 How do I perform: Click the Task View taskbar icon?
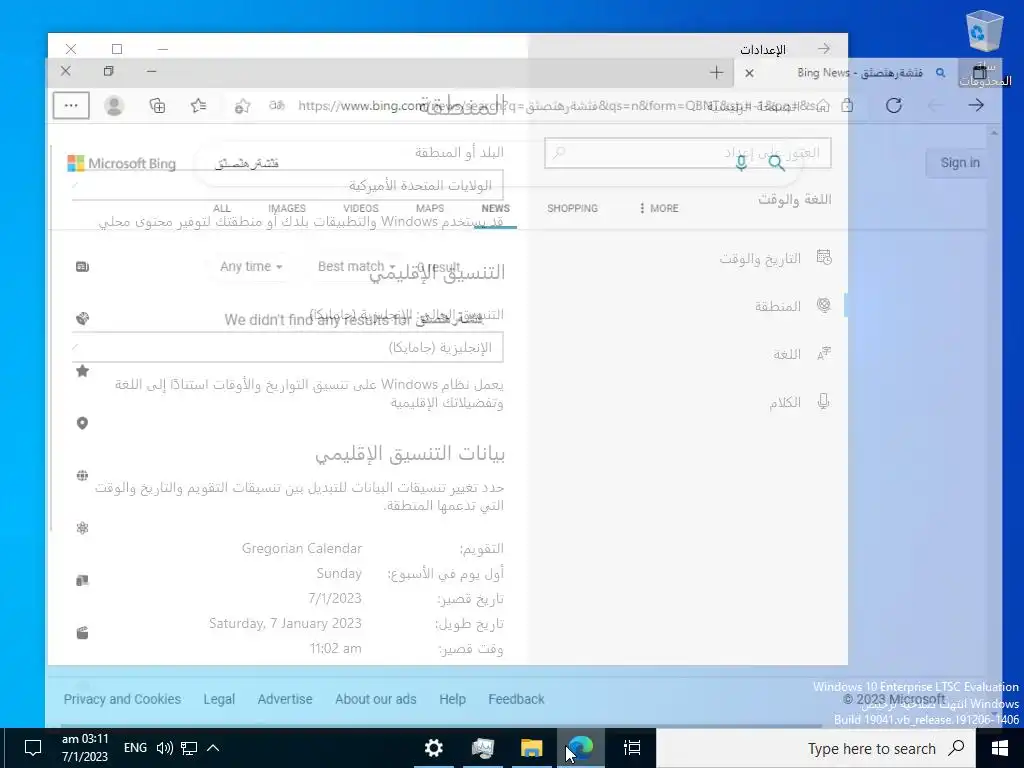pyautogui.click(x=632, y=748)
